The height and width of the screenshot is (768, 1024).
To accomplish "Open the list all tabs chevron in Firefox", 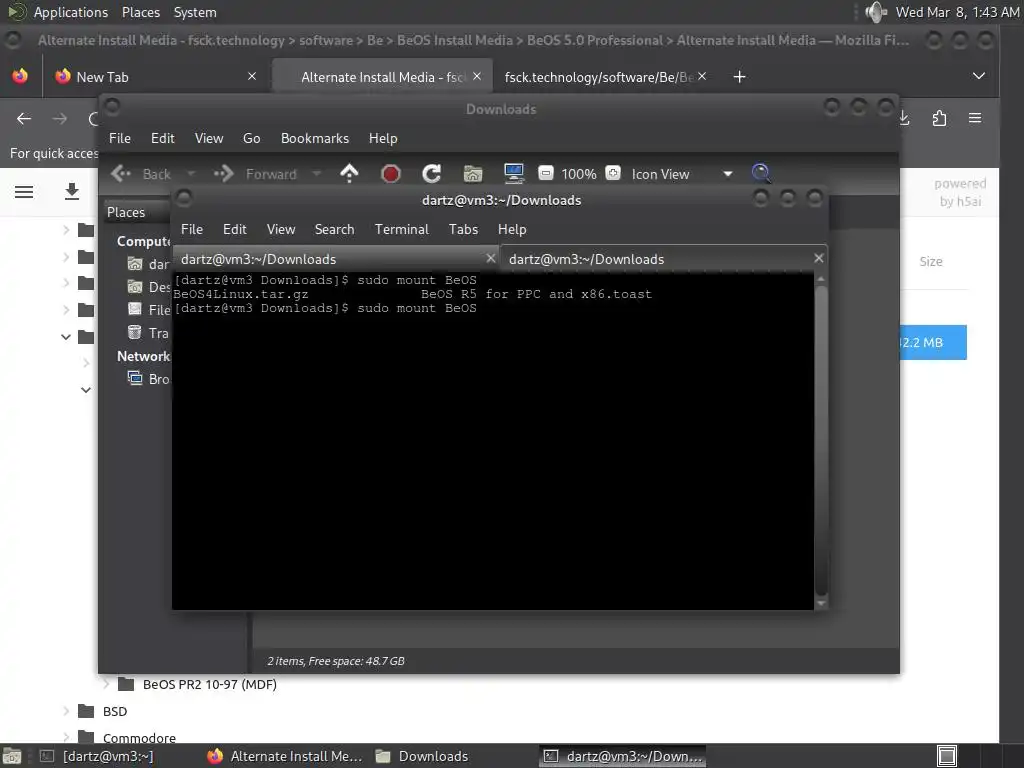I will (978, 76).
